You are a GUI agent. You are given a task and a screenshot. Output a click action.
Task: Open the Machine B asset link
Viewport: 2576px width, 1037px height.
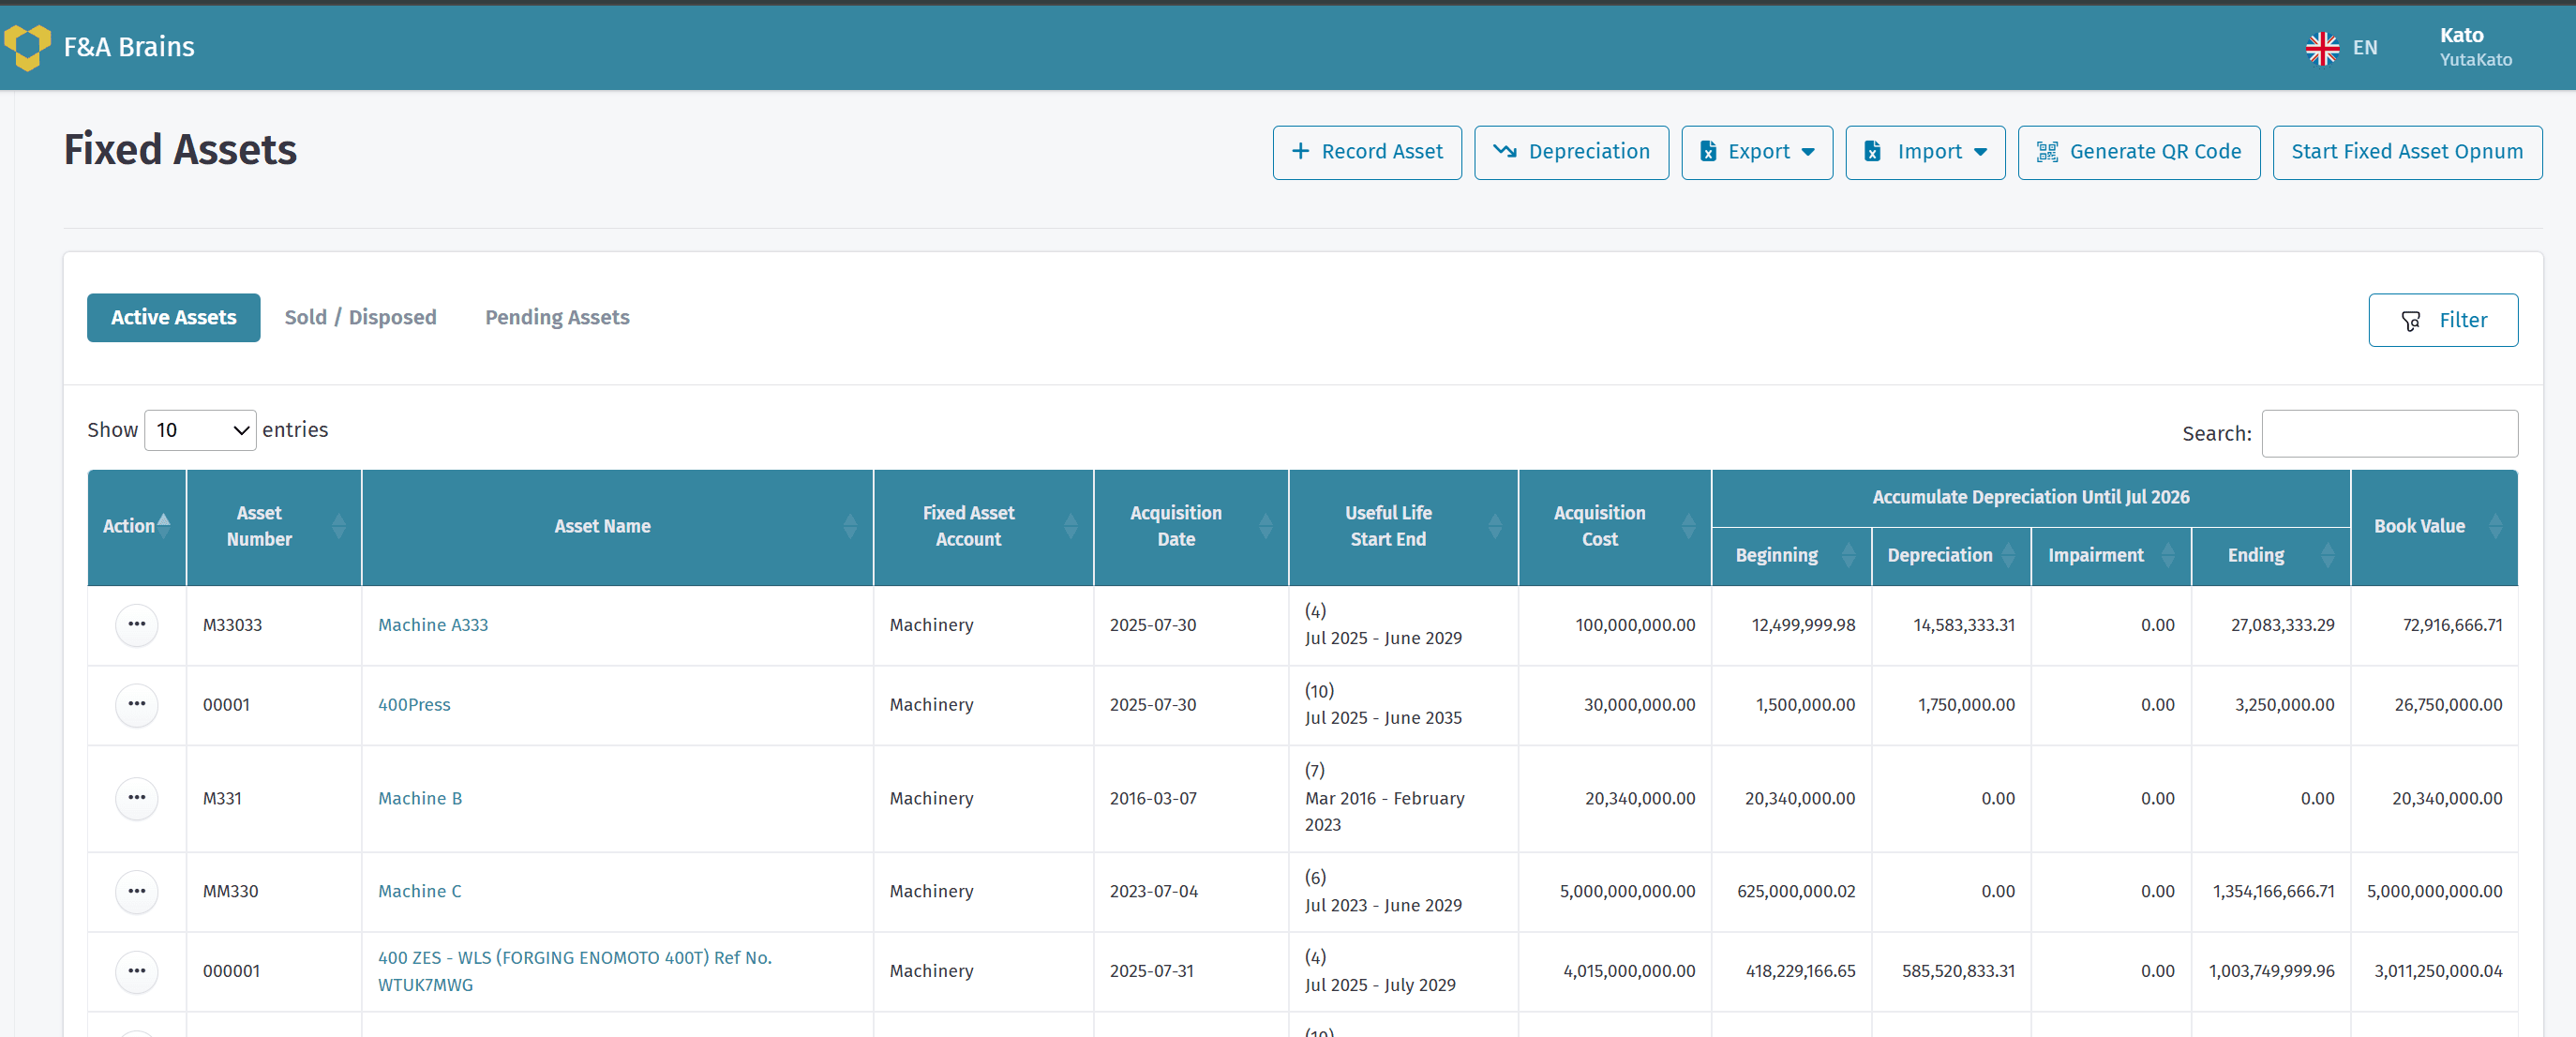[420, 799]
